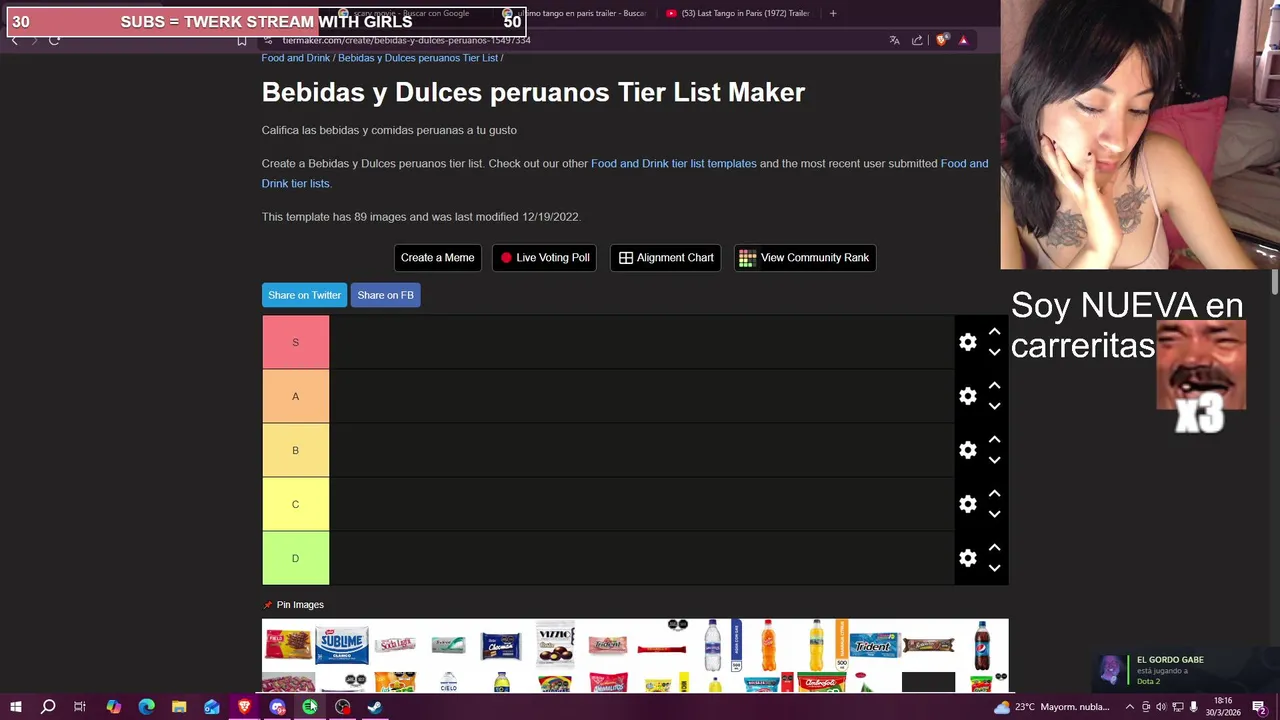The image size is (1280, 720).
Task: Click the Pin Images pushpin option
Action: tap(293, 605)
